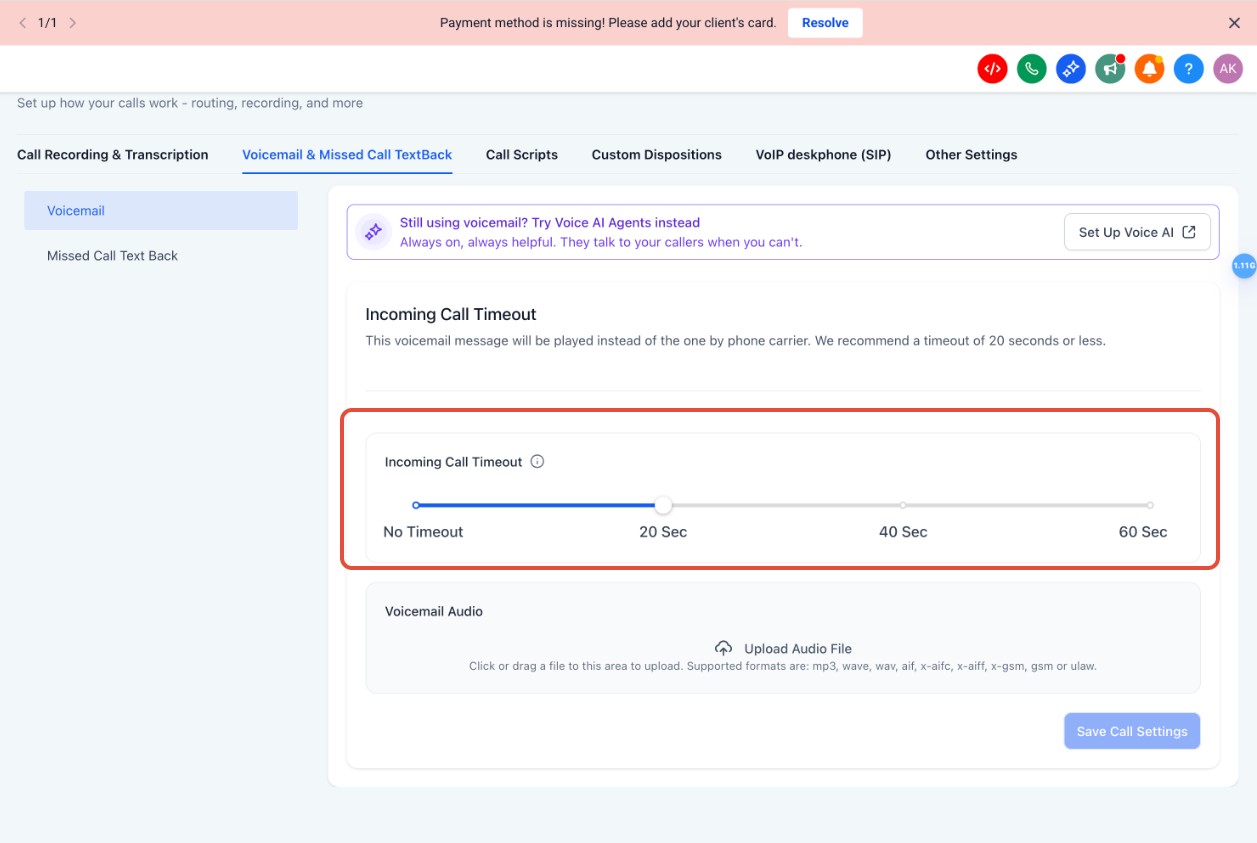Viewport: 1257px width, 843px height.
Task: Click the red code icon in header
Action: coord(991,69)
